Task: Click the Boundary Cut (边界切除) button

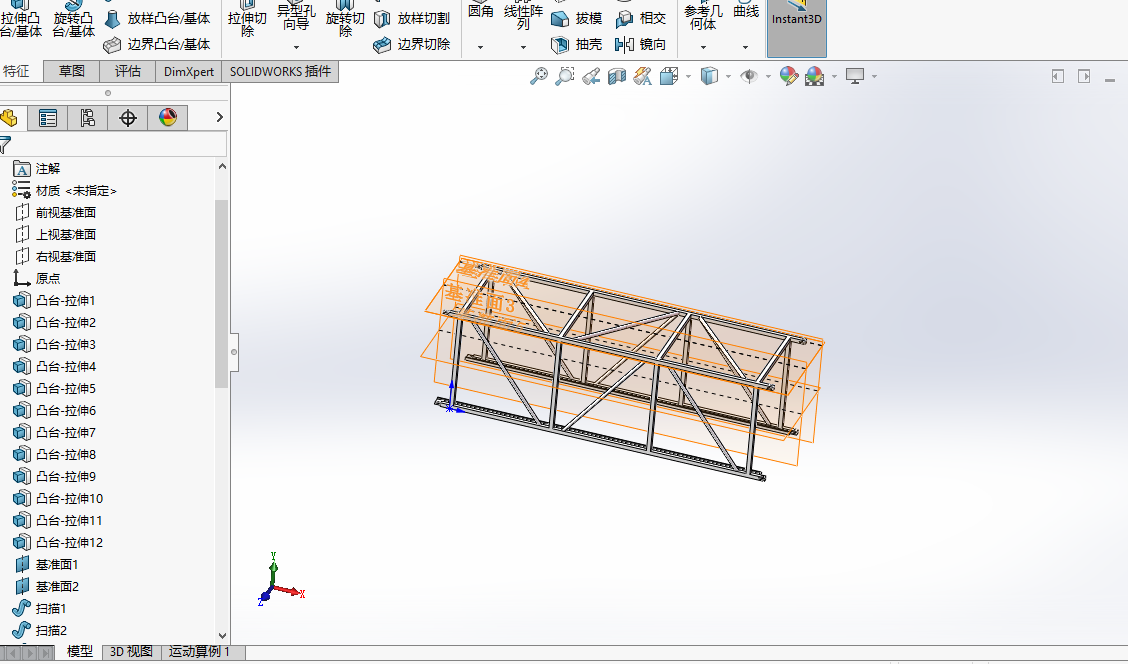Action: point(412,45)
